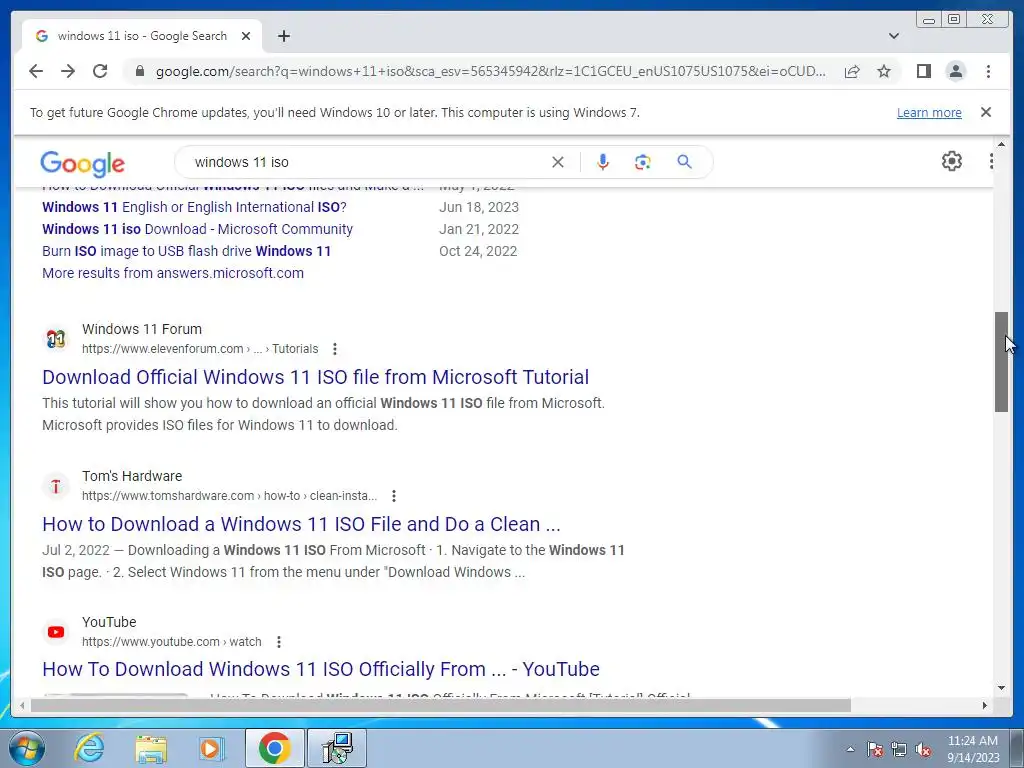1024x768 pixels.
Task: Go back to the previous page
Action: 36,71
